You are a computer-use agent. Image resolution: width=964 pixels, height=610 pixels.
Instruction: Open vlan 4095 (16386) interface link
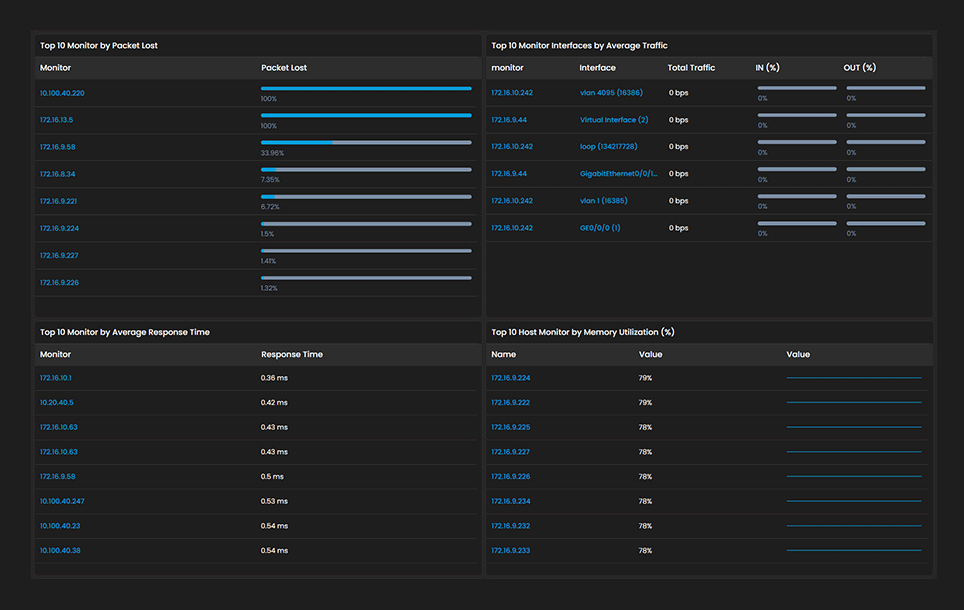point(611,92)
